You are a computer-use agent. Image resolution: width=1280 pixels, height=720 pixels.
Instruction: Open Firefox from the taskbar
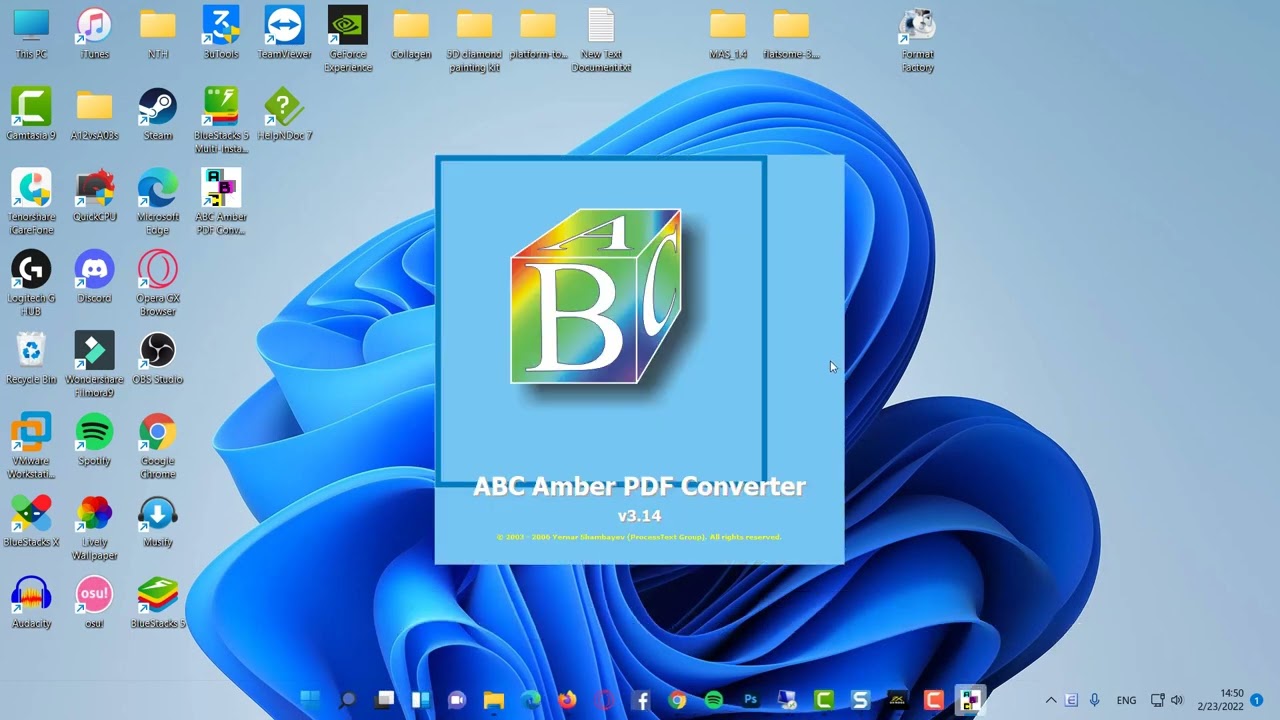click(x=568, y=700)
